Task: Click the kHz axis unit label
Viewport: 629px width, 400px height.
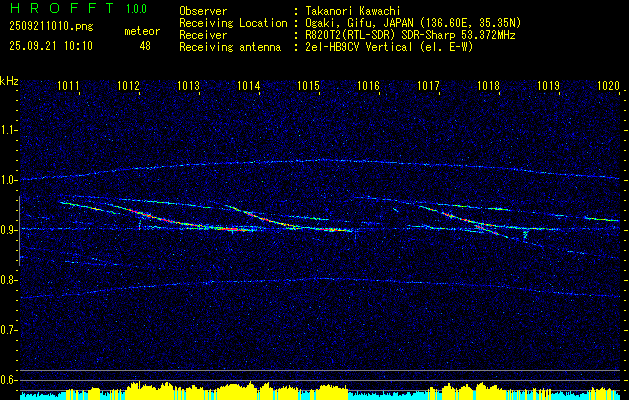Action: tap(9, 80)
